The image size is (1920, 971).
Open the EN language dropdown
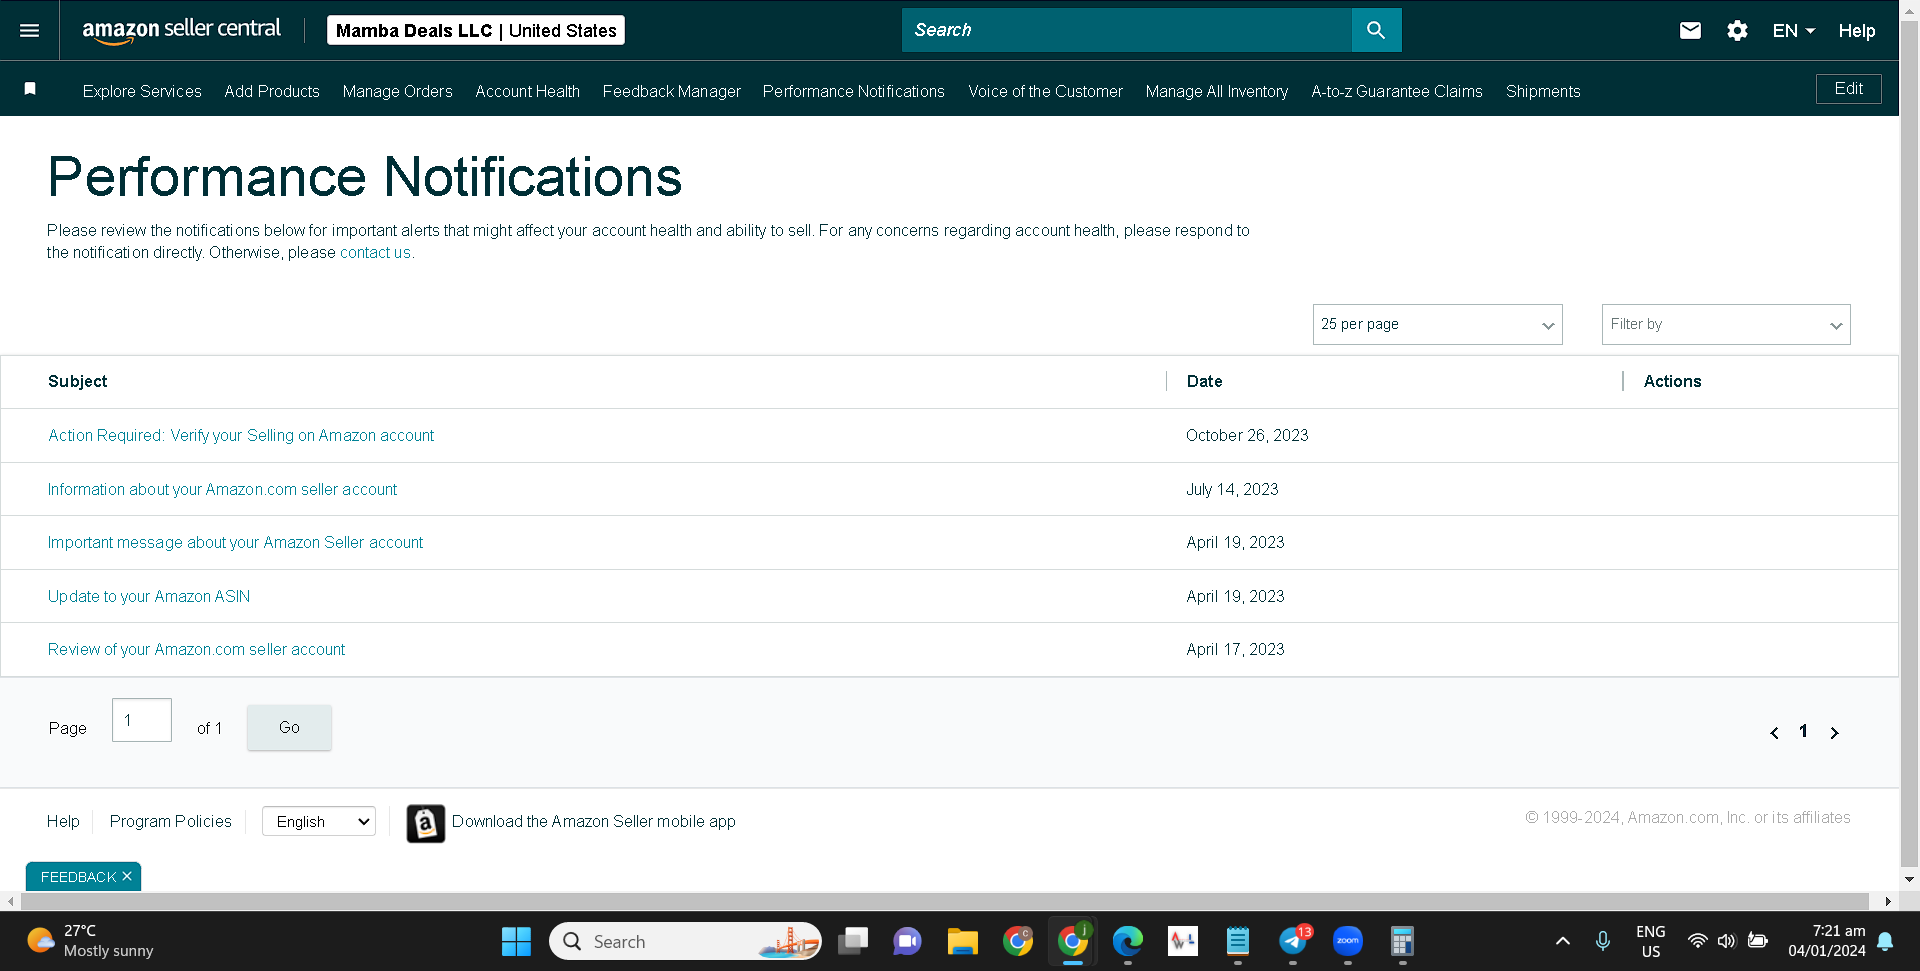tap(1794, 31)
